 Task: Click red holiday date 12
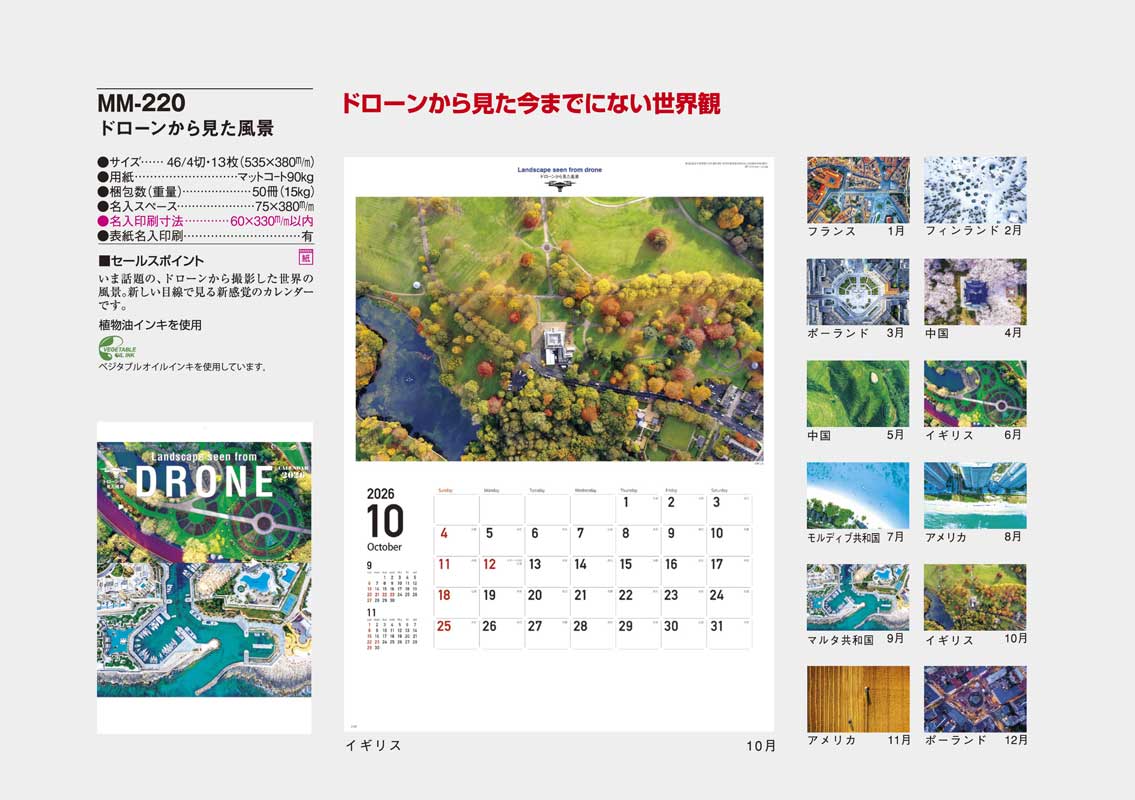pyautogui.click(x=489, y=565)
